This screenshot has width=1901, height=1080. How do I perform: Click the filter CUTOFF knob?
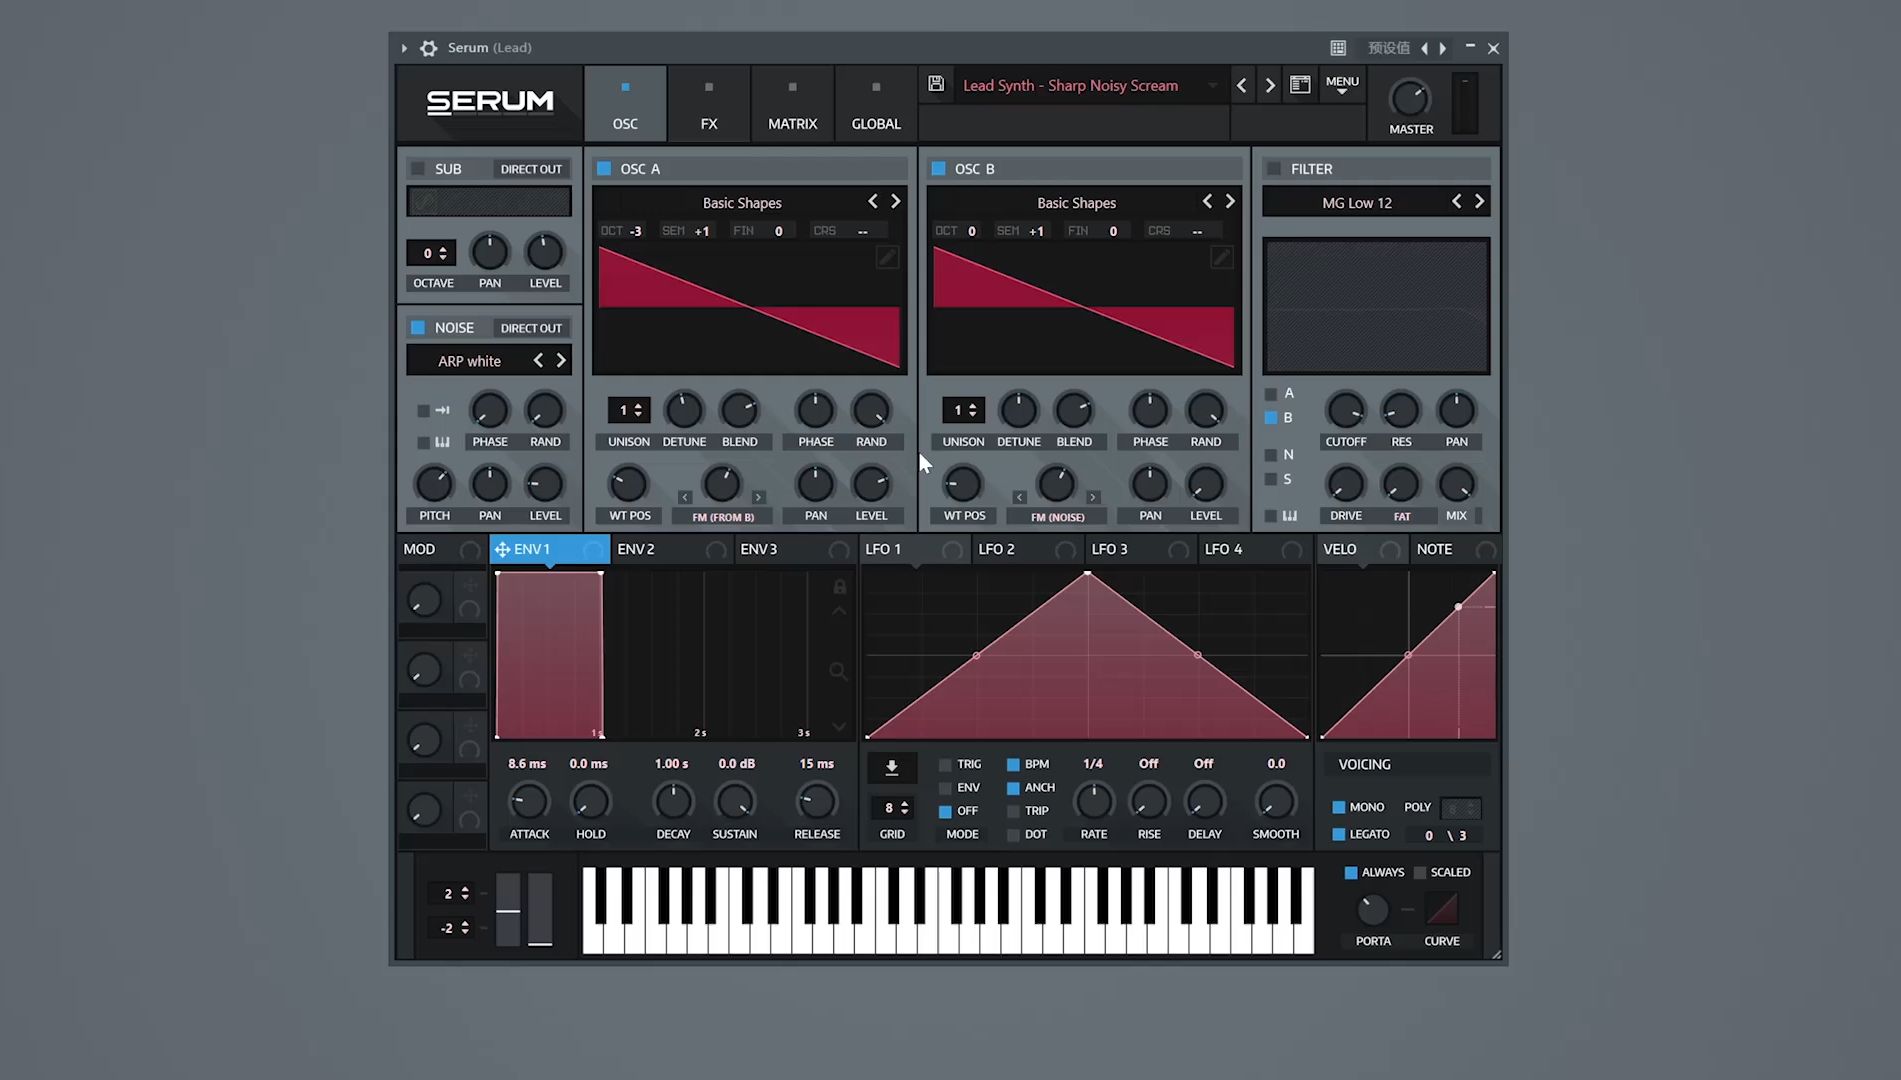coord(1345,410)
